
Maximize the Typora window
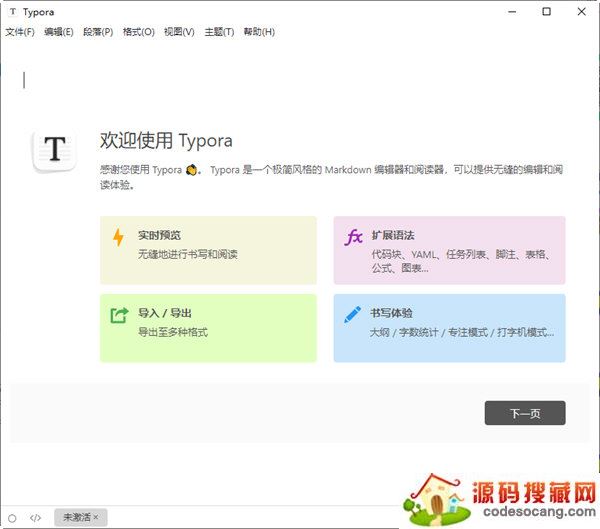click(x=546, y=11)
